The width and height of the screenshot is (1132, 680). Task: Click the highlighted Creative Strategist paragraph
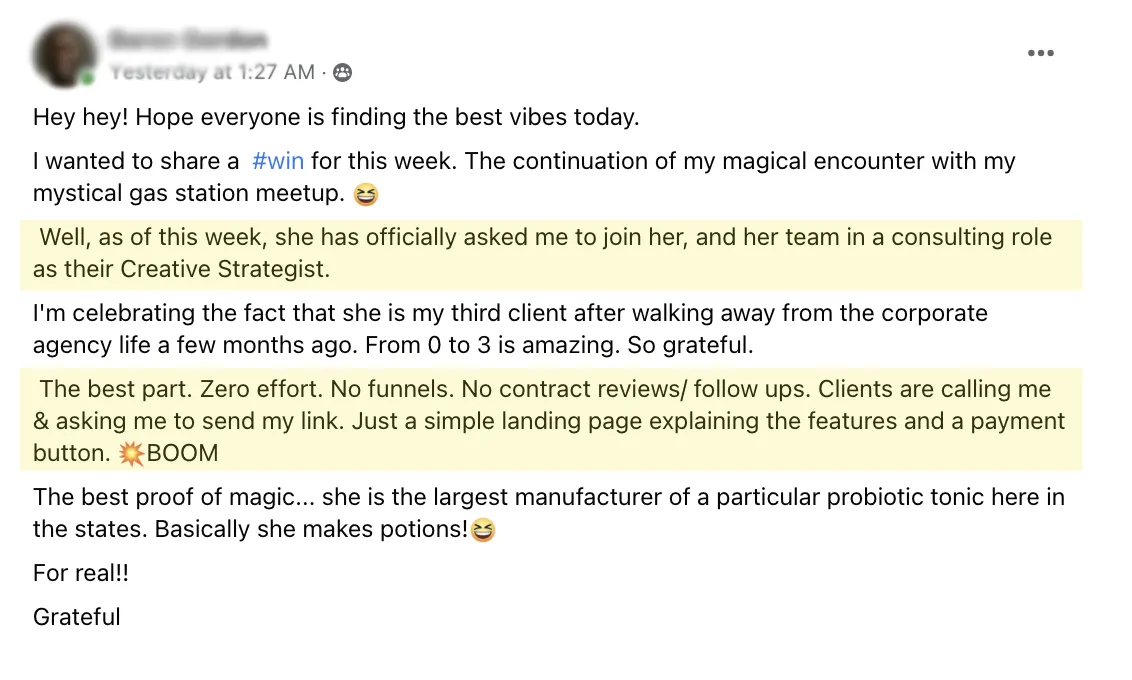[x=551, y=253]
